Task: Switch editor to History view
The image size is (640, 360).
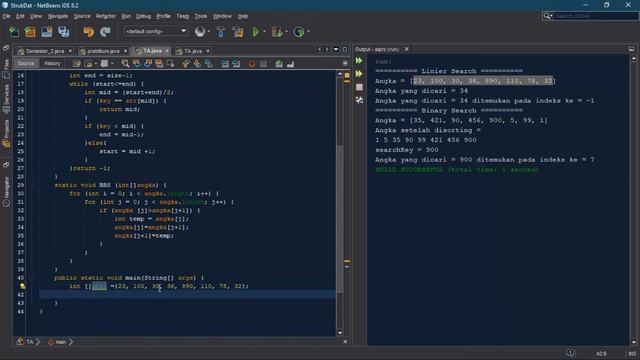Action: coord(52,63)
